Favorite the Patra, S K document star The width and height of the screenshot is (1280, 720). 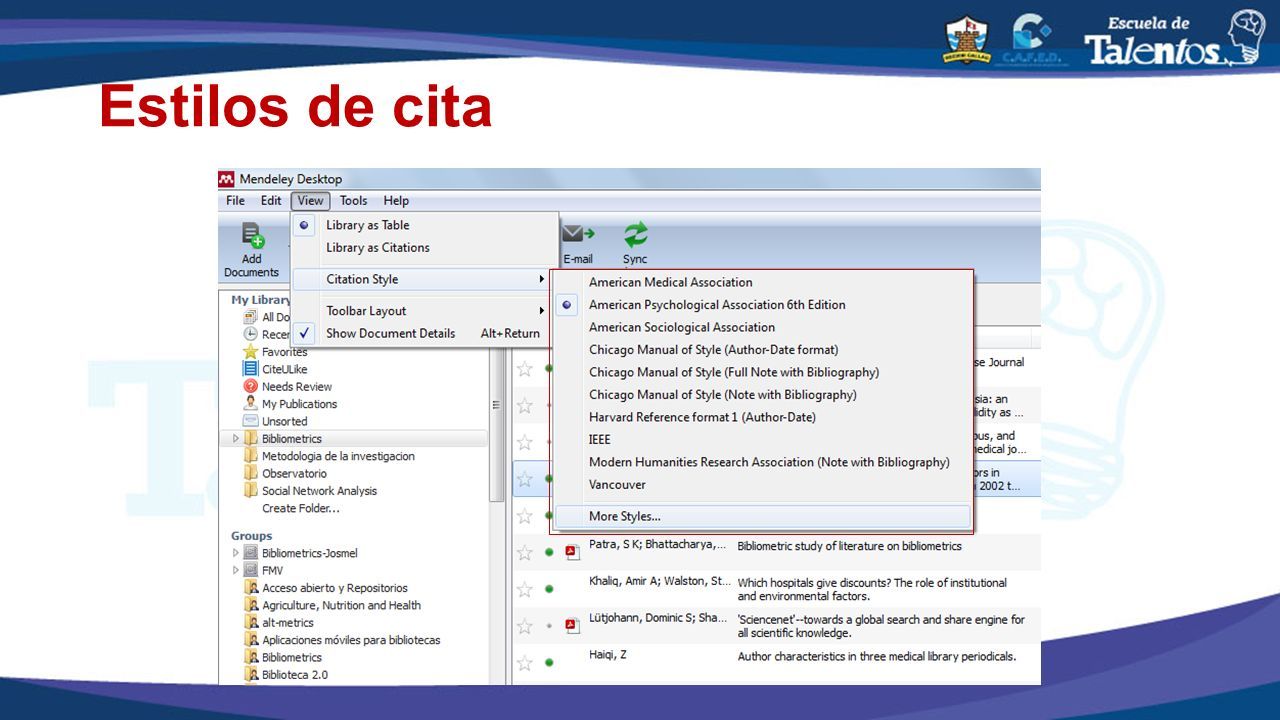(525, 552)
